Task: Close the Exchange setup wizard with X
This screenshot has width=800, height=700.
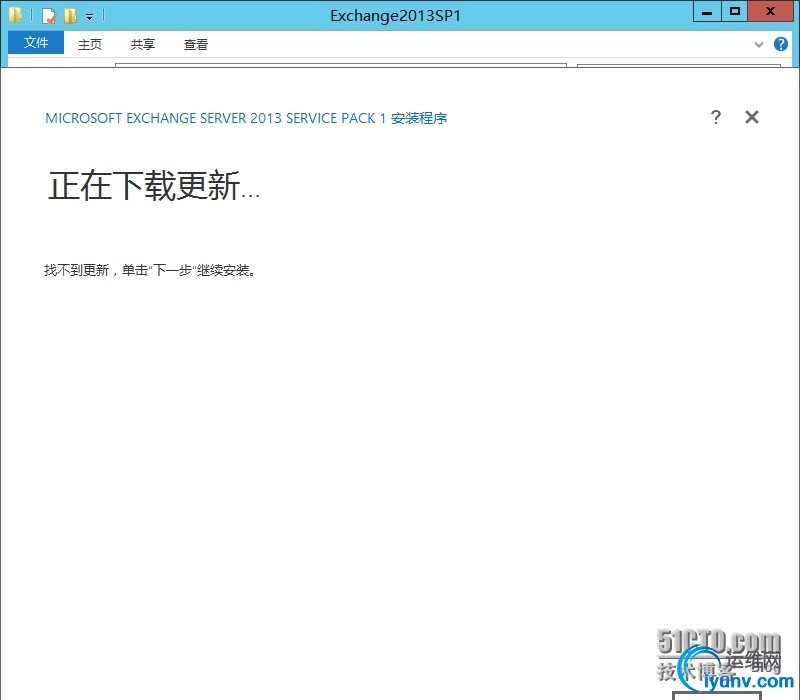Action: 752,117
